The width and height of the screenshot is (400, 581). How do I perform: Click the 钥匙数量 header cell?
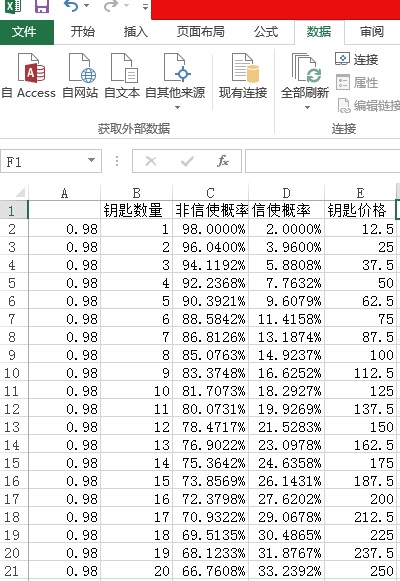click(x=136, y=210)
